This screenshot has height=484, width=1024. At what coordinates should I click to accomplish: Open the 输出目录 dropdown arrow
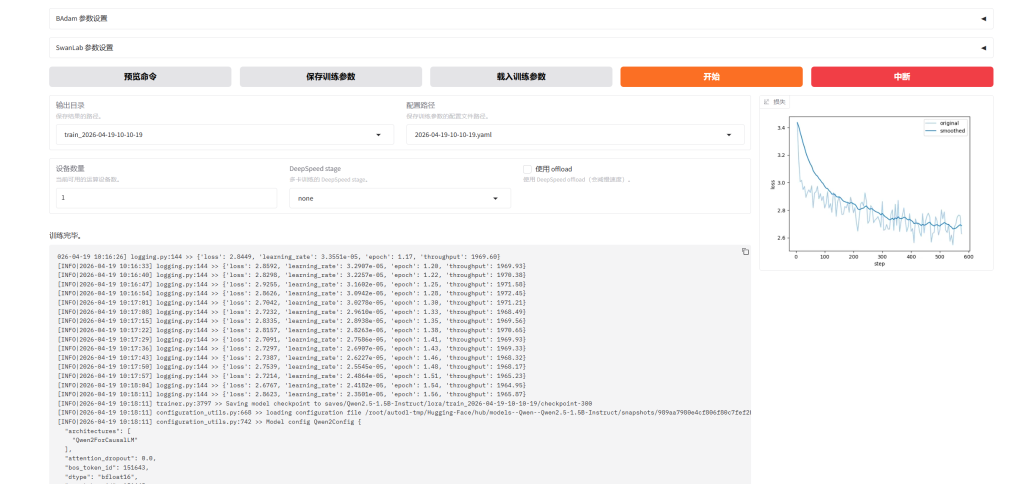click(x=378, y=135)
